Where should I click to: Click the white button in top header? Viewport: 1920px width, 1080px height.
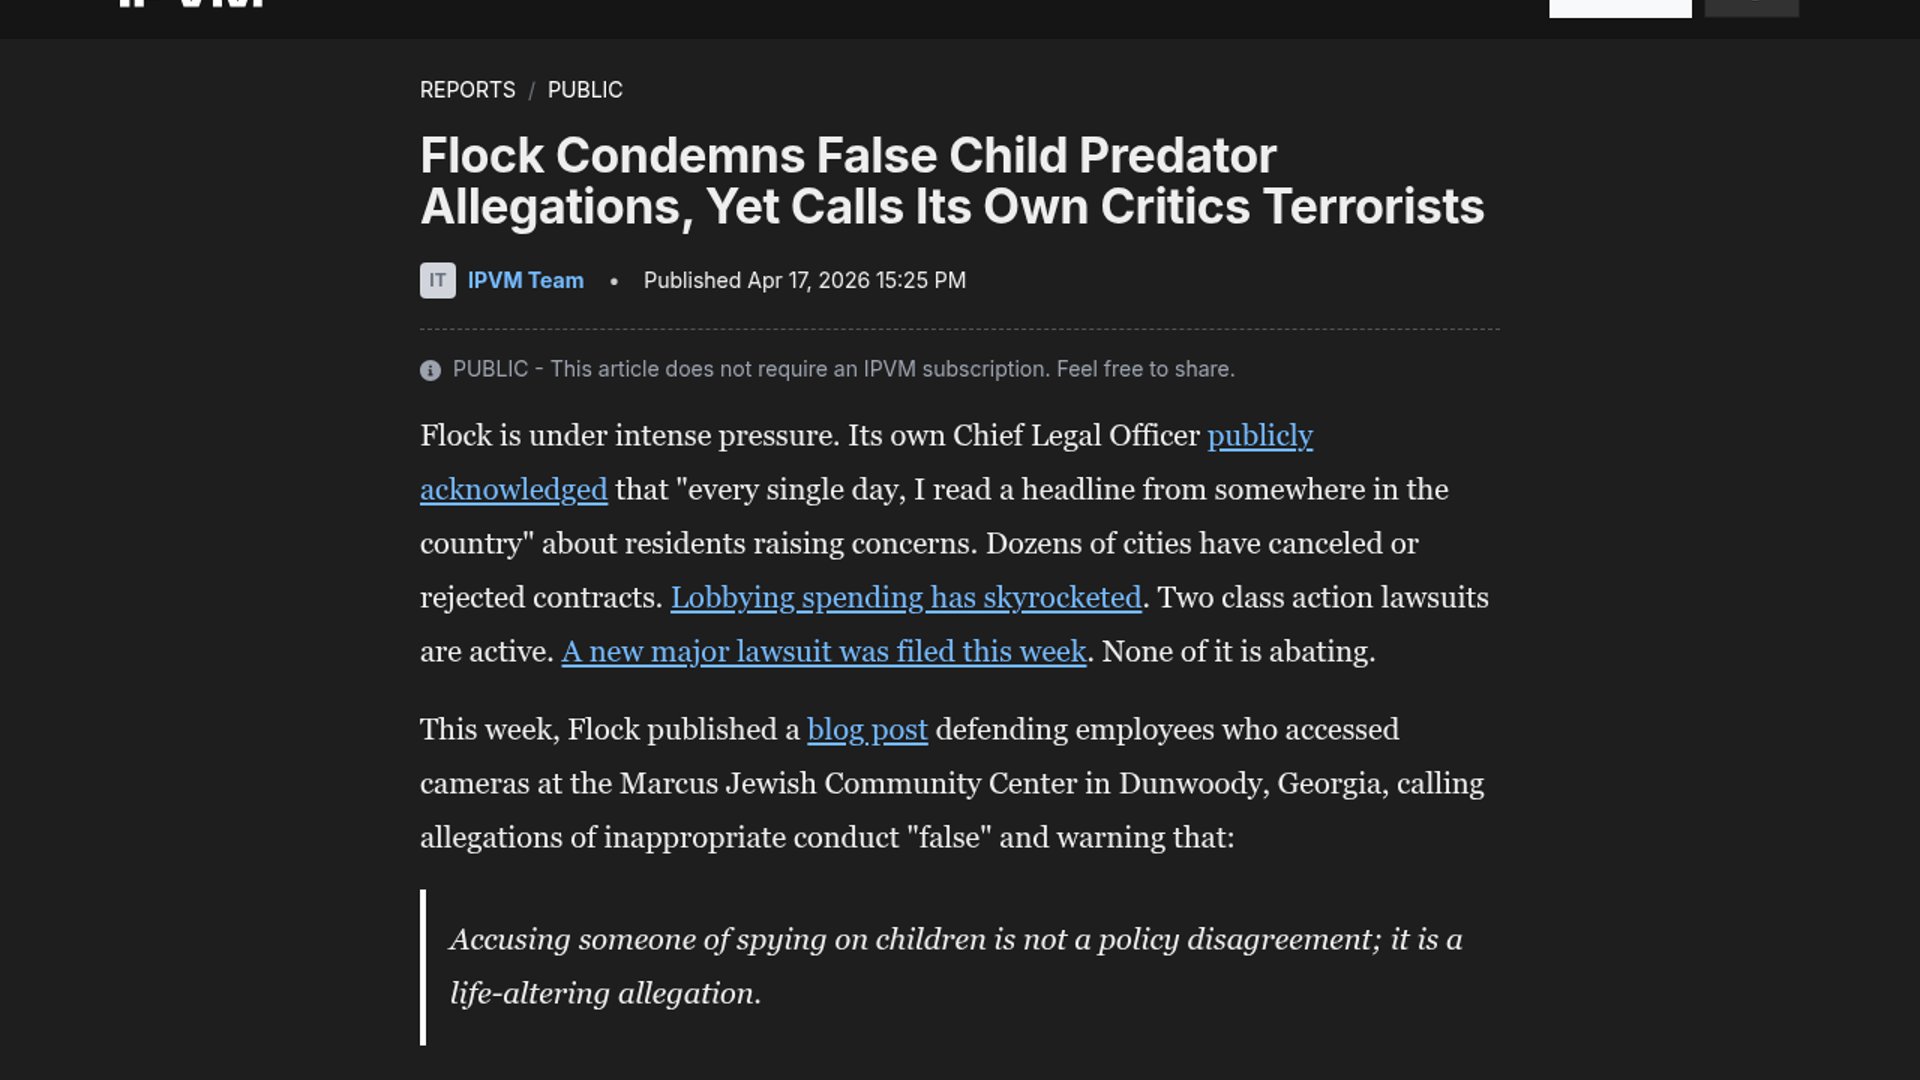1620,7
